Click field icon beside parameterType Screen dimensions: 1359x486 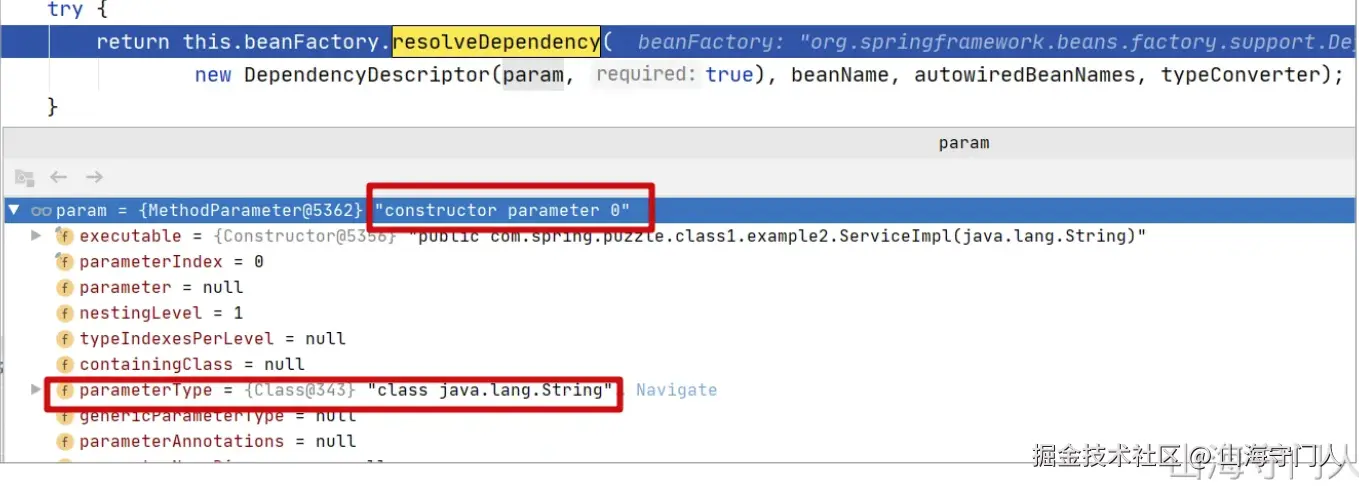tap(64, 390)
